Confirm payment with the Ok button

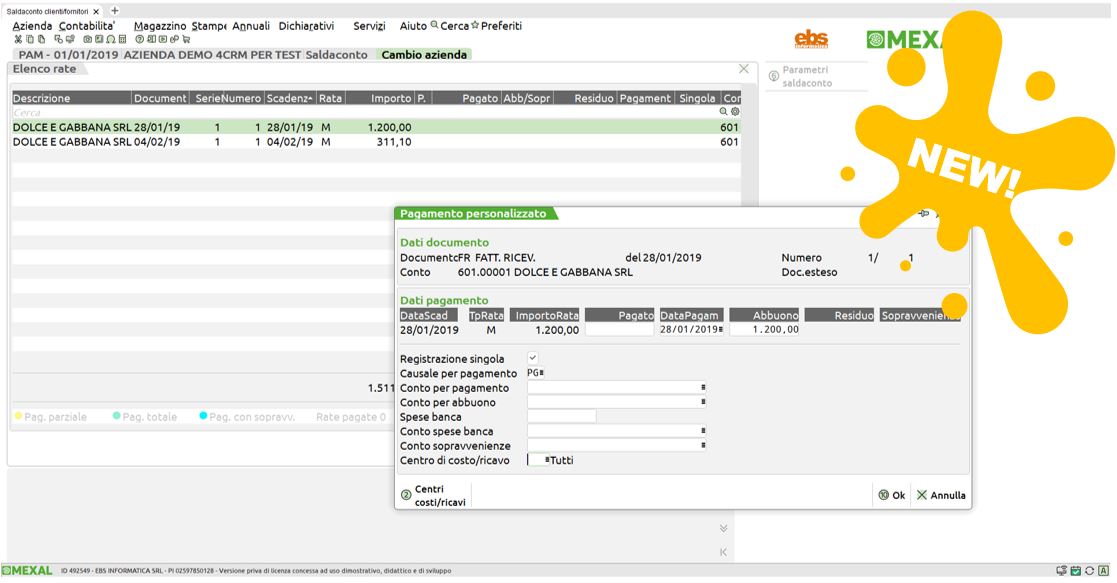click(x=891, y=495)
